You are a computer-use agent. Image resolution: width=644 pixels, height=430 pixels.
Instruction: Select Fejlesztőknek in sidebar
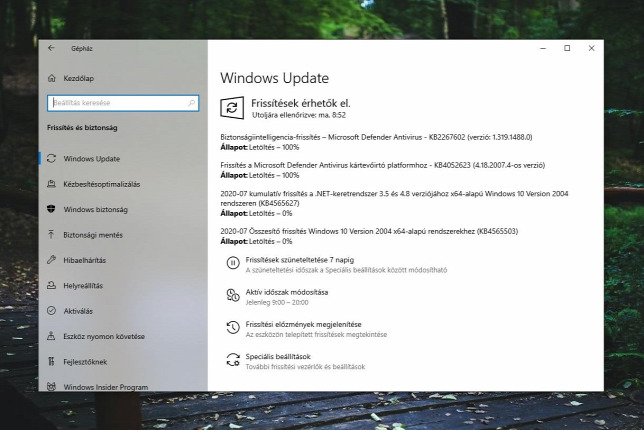pos(85,362)
